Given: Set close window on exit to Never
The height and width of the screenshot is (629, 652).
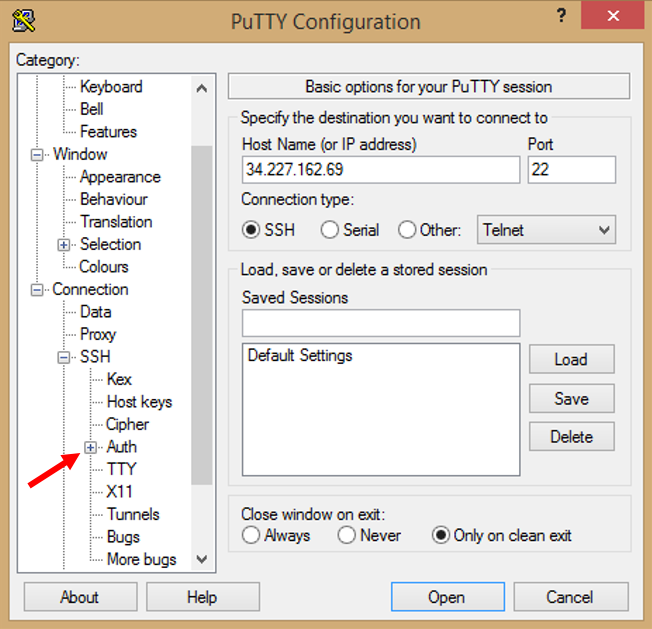Looking at the screenshot, I should (347, 536).
